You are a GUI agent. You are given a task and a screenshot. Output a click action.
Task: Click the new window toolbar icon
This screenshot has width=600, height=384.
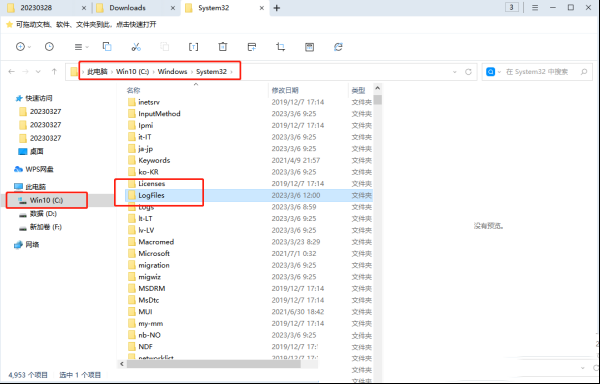coord(252,47)
